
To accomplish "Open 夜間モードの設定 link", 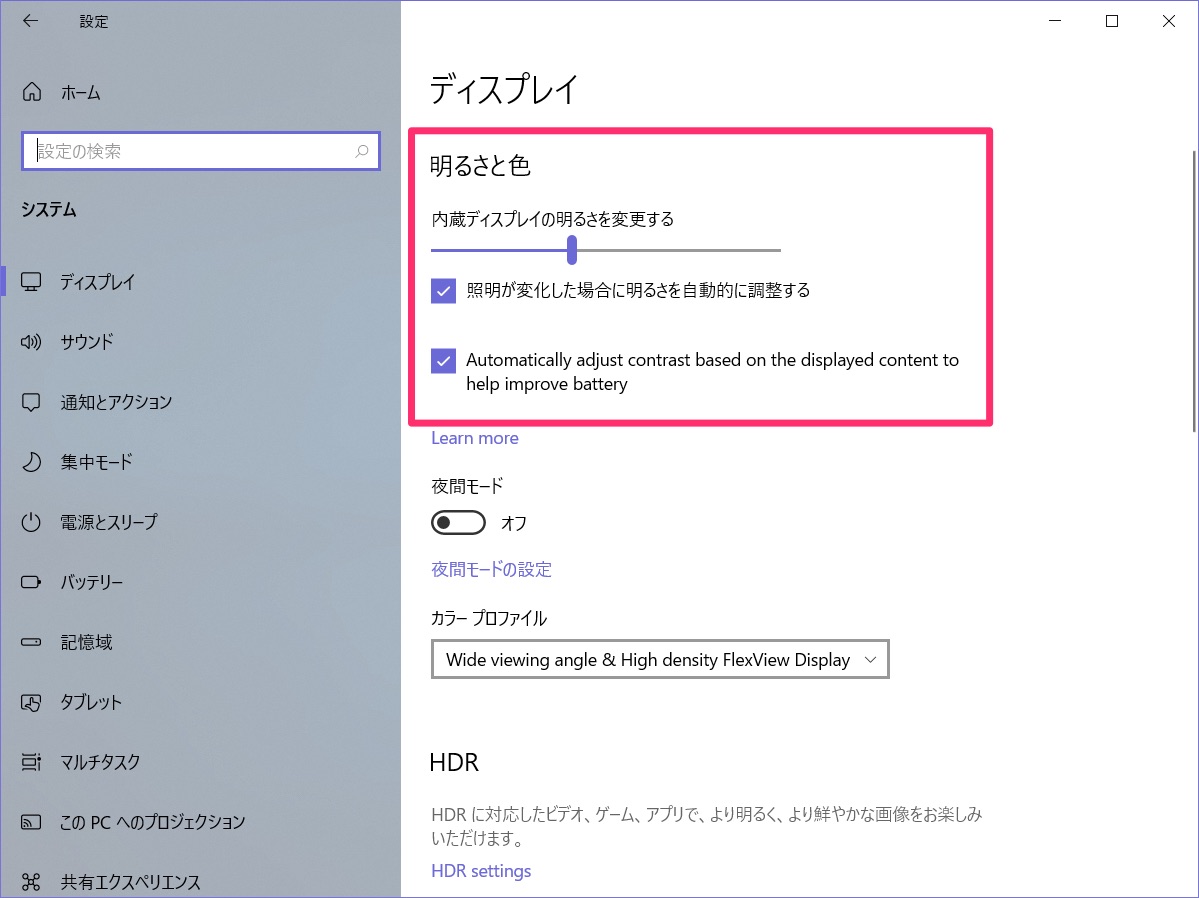I will [x=492, y=569].
